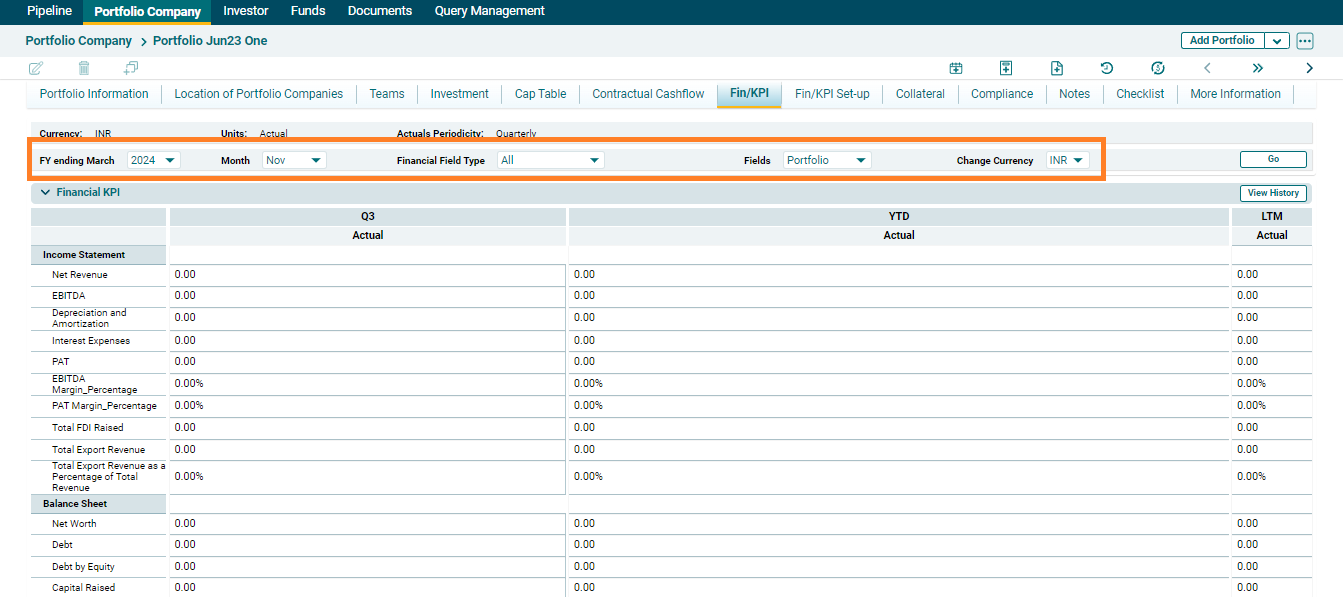Open the Month dropdown showing Nov
The width and height of the screenshot is (1343, 597).
click(294, 160)
